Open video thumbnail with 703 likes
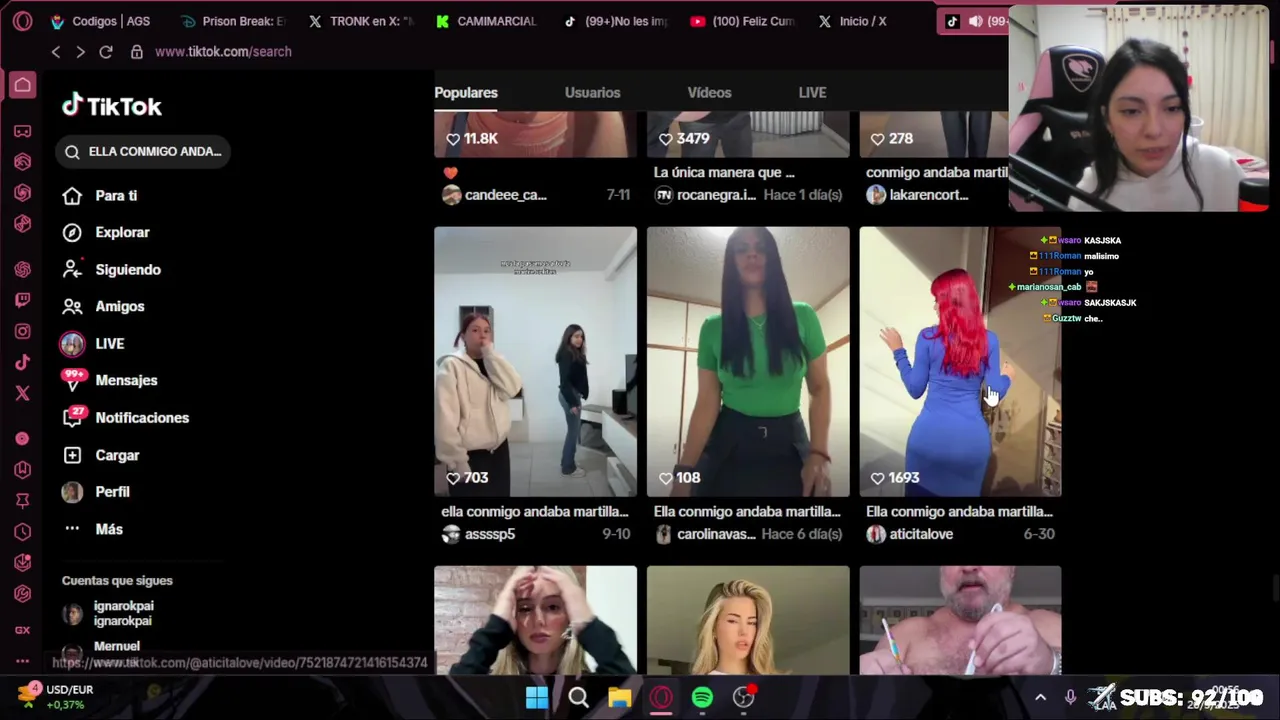This screenshot has width=1280, height=720. [x=535, y=361]
